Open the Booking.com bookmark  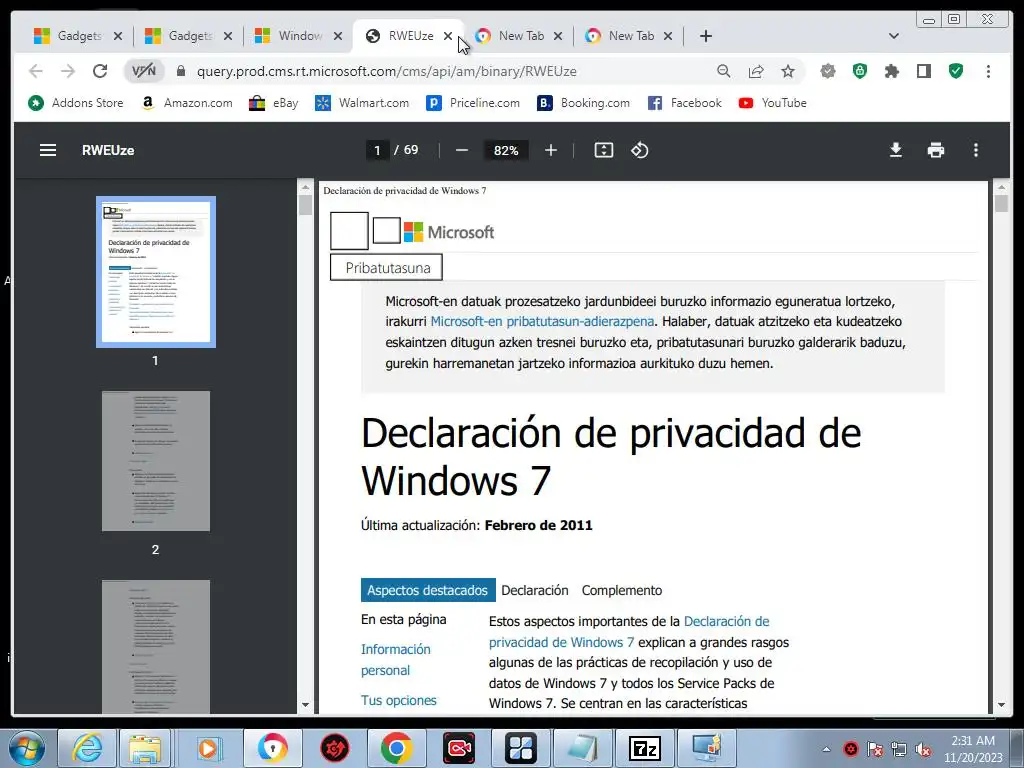(x=583, y=103)
